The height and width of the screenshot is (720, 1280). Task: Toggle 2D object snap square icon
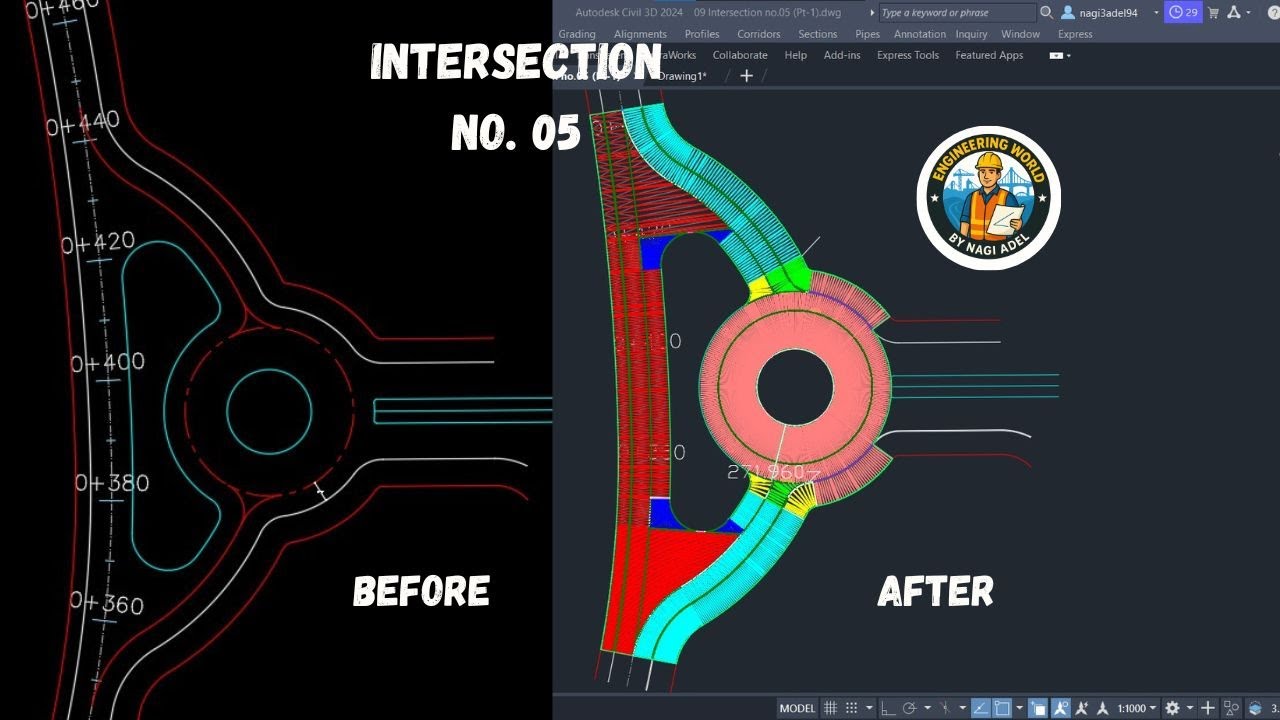(x=1002, y=708)
